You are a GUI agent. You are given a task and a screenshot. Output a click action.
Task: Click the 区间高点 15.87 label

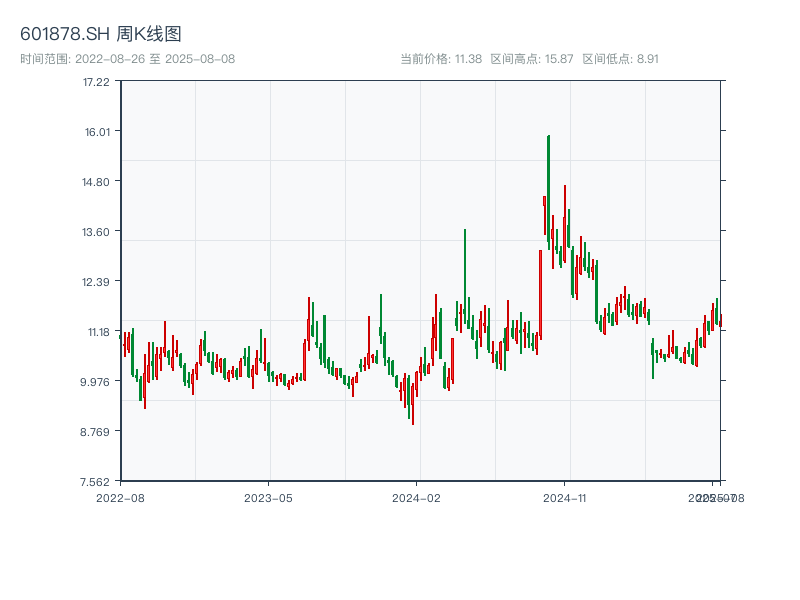(x=532, y=59)
